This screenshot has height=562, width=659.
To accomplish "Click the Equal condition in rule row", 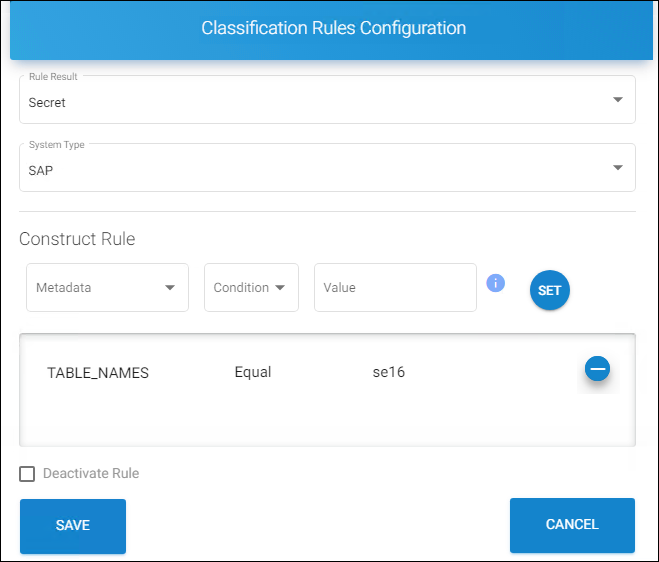I will pos(253,373).
